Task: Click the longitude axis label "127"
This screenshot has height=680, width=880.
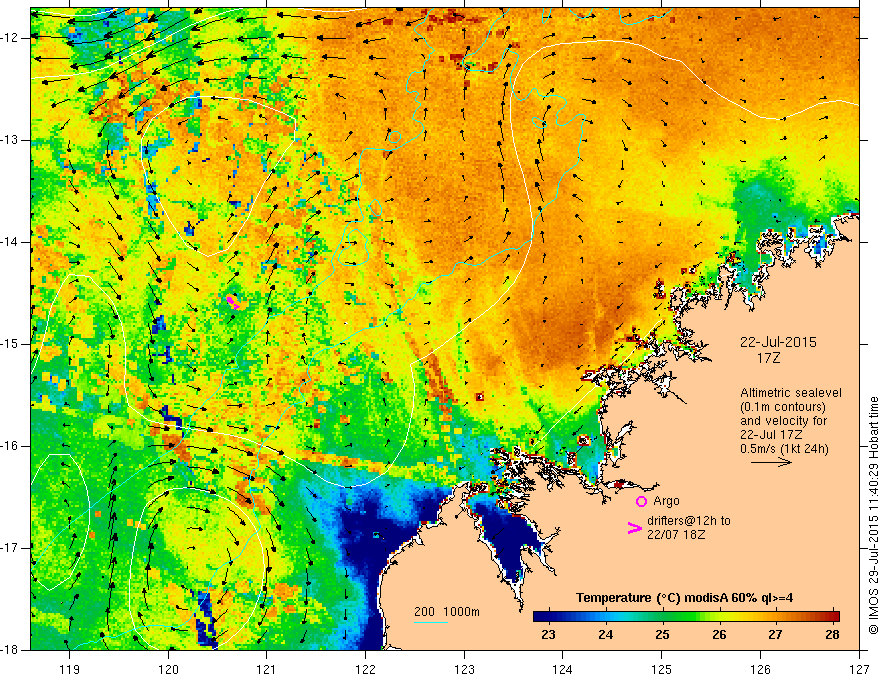Action: click(x=859, y=669)
